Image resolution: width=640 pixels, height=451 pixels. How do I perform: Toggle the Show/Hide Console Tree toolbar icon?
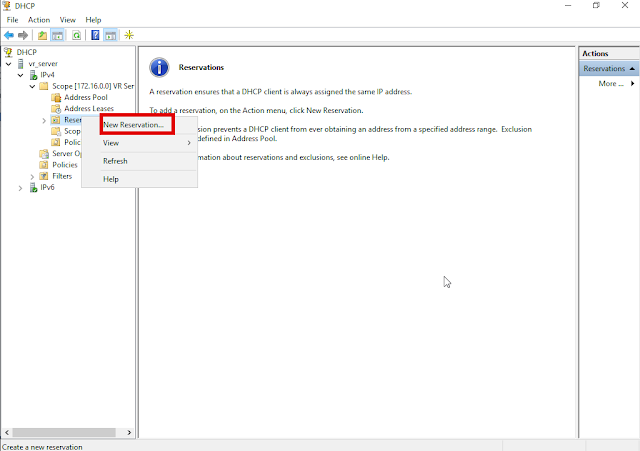pos(58,35)
